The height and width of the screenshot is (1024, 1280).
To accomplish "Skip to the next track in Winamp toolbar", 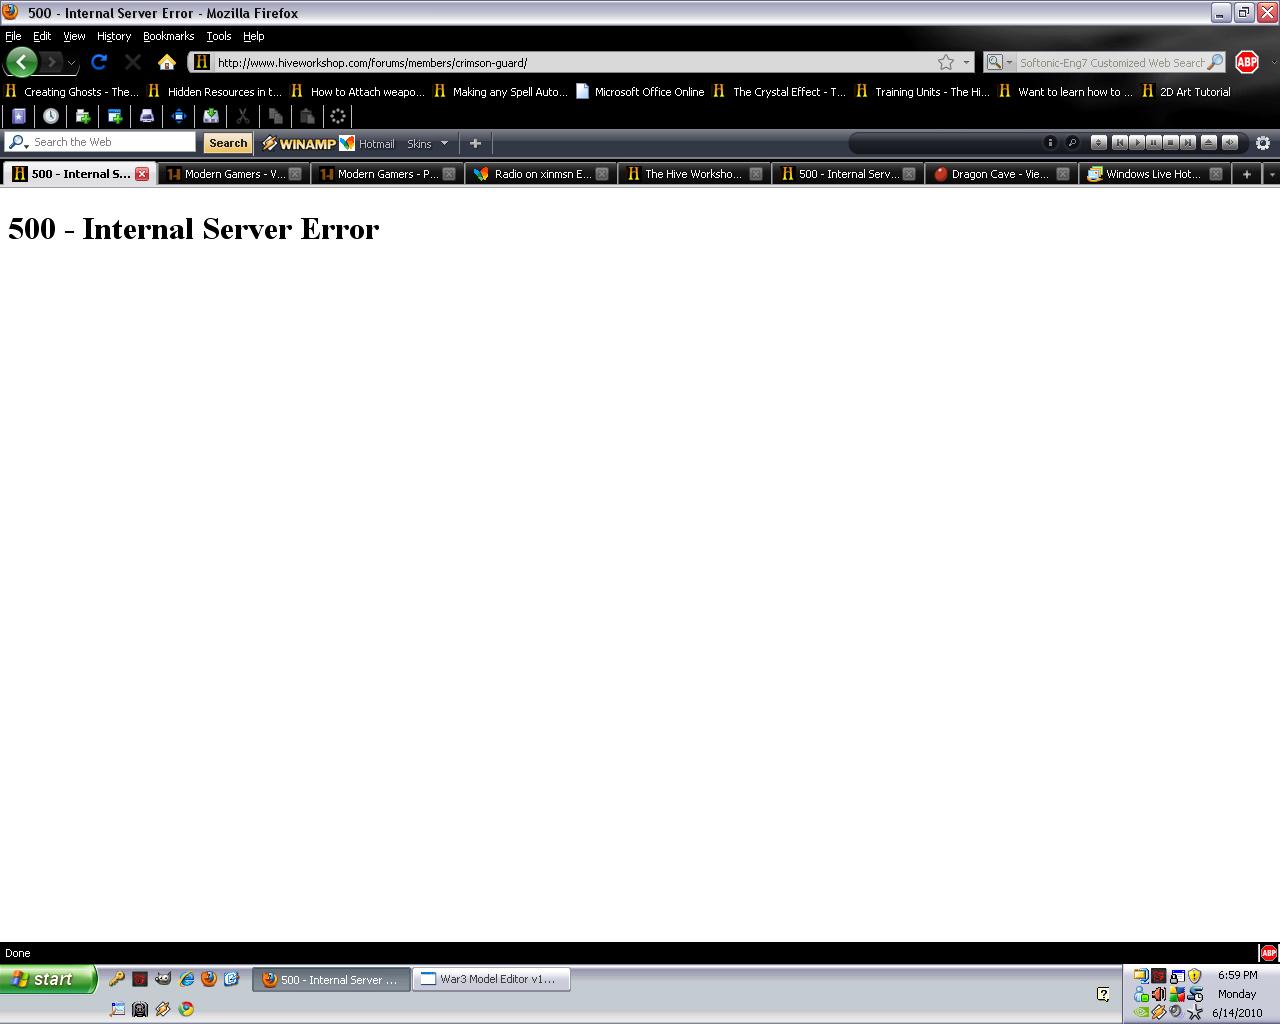I will tap(1187, 143).
